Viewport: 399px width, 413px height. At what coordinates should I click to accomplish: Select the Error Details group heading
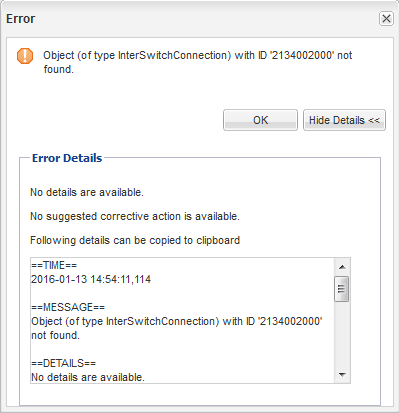67,158
